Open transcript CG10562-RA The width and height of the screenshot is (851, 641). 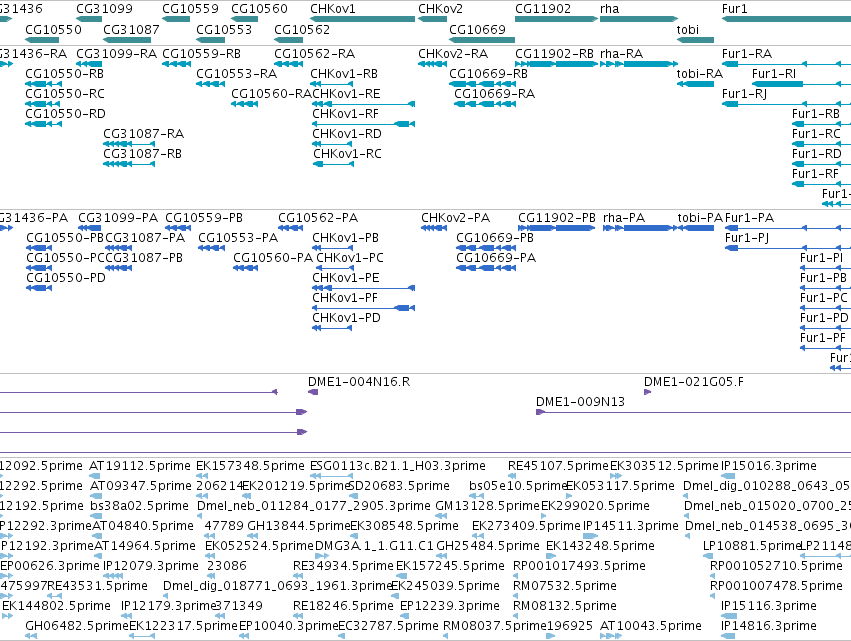[314, 54]
